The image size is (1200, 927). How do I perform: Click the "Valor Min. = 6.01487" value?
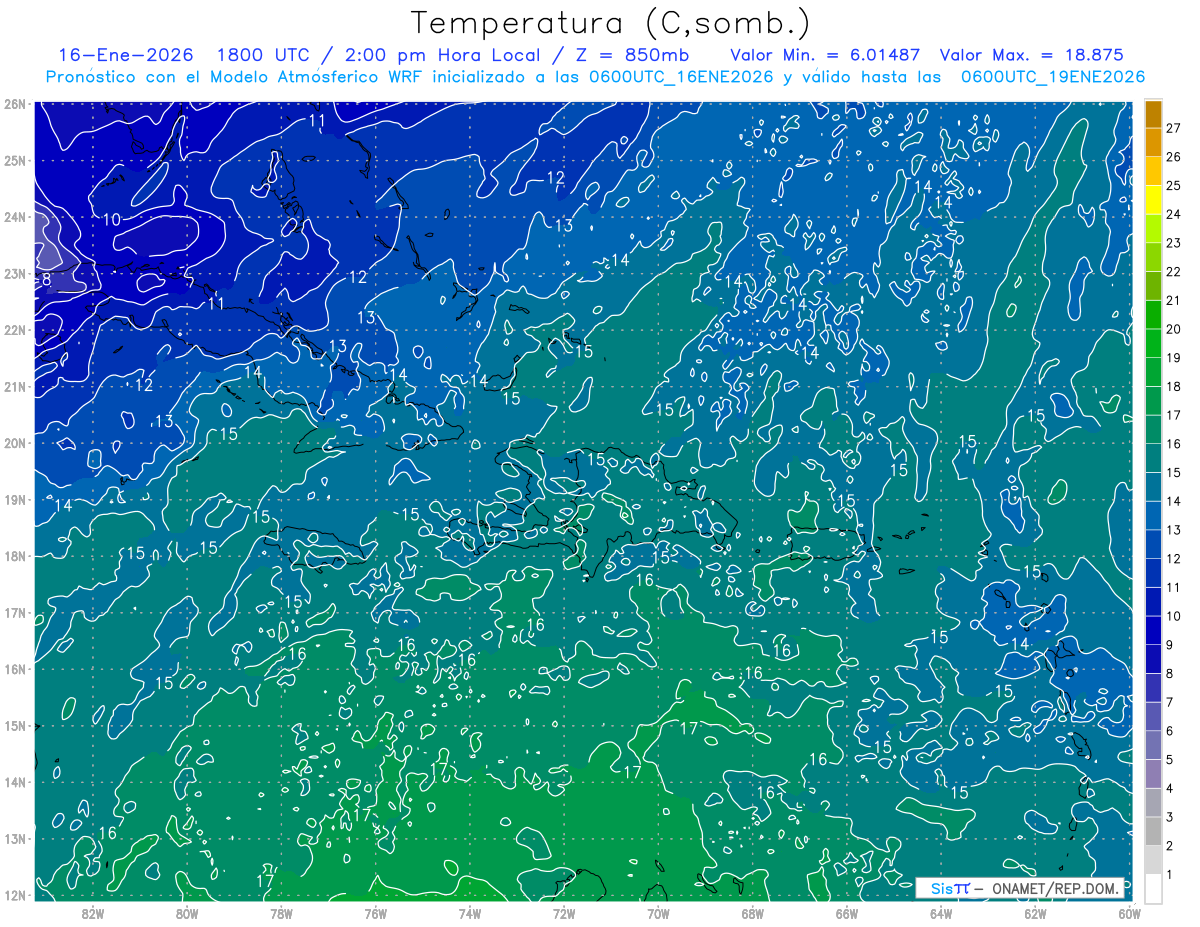pyautogui.click(x=826, y=55)
